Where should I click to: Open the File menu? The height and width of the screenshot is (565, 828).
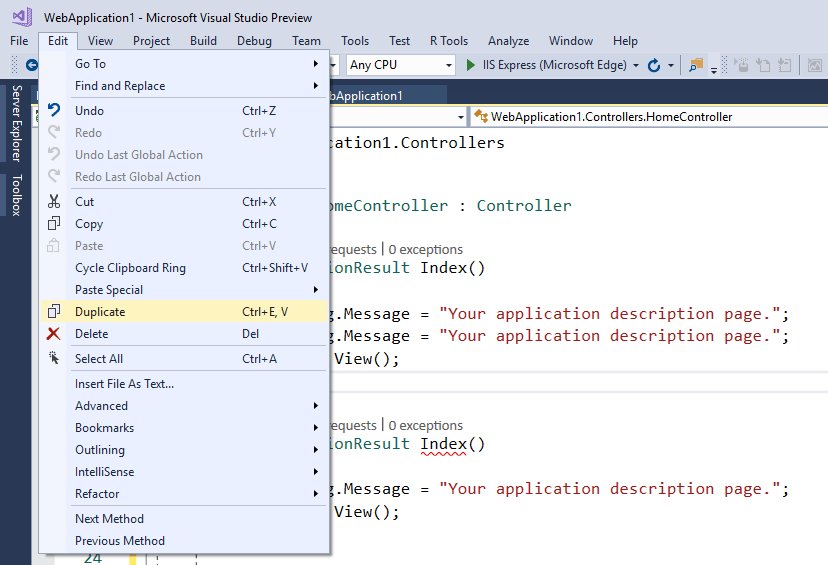[19, 41]
